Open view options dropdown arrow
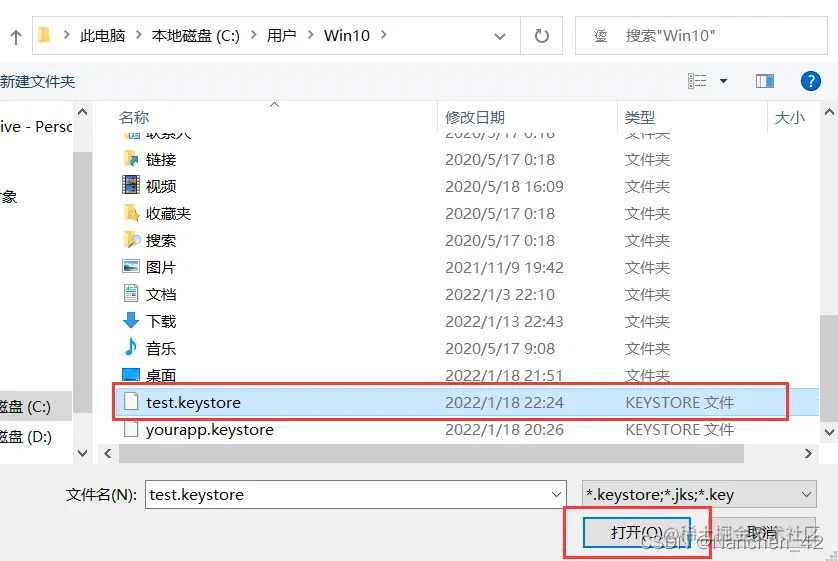Screen dimensions: 838x561 723,81
